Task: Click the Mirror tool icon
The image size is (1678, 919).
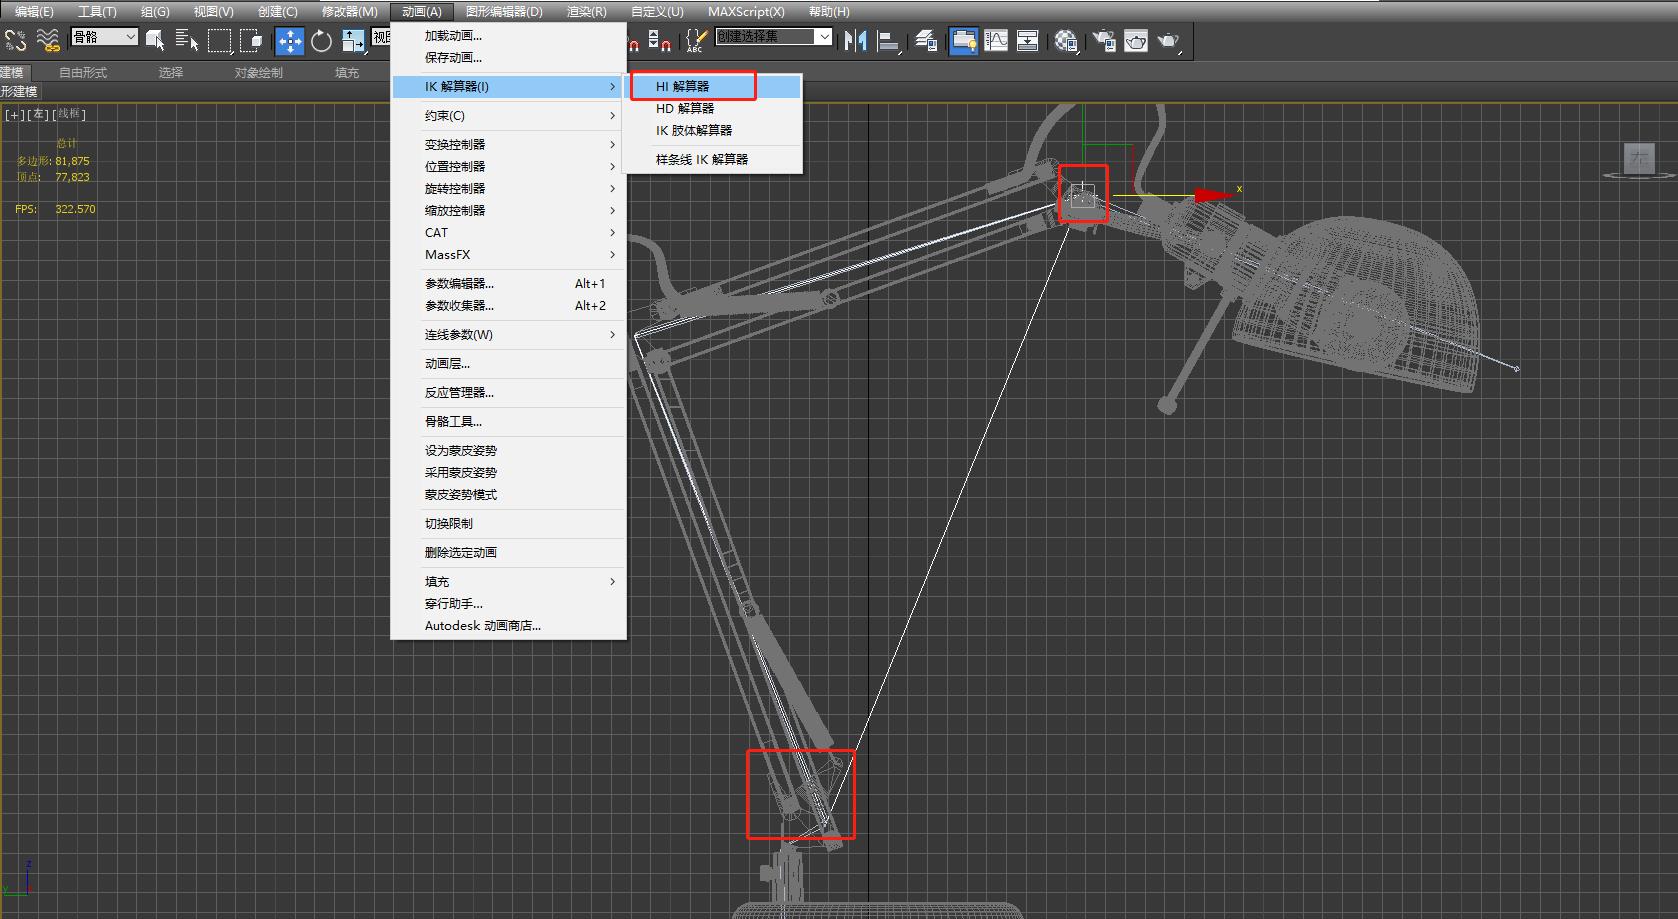Action: [855, 40]
